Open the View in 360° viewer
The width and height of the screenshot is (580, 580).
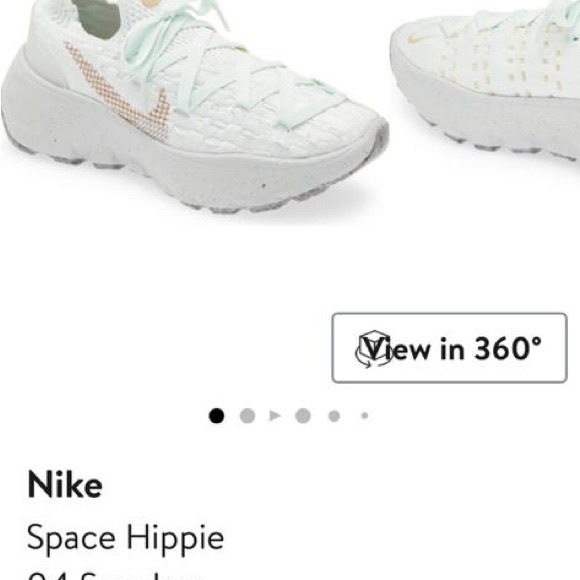pos(449,348)
